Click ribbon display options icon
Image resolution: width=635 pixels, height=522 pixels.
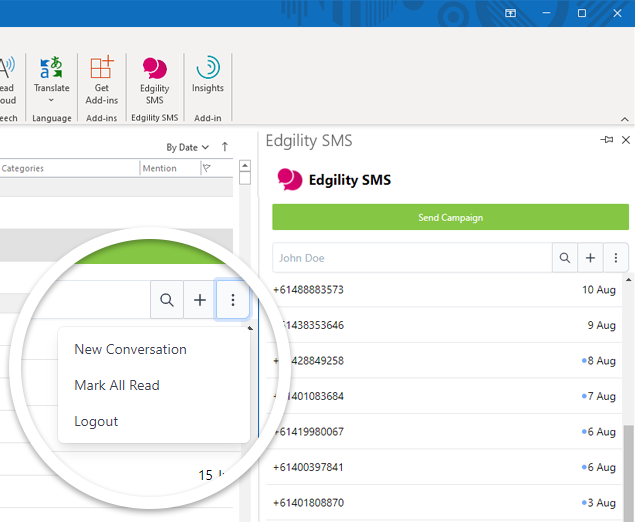[x=510, y=13]
